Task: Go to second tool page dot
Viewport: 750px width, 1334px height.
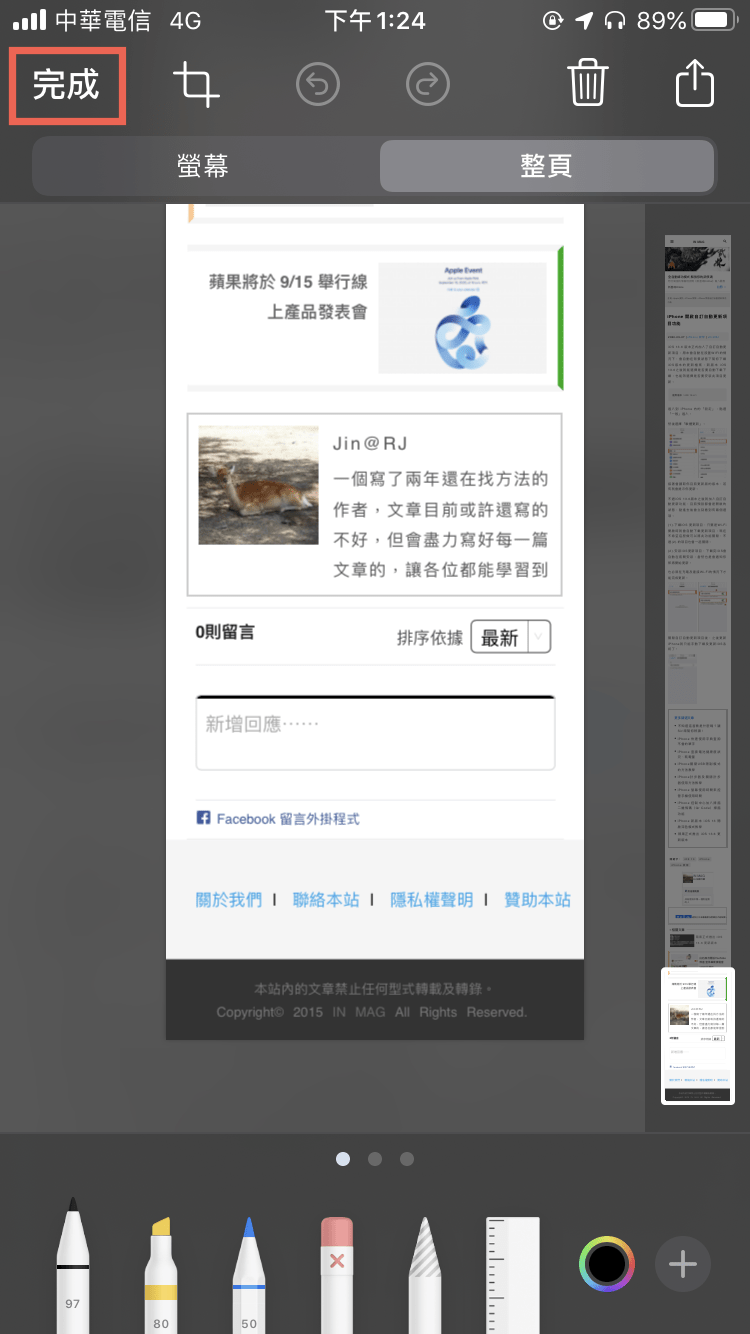Action: pos(375,1159)
